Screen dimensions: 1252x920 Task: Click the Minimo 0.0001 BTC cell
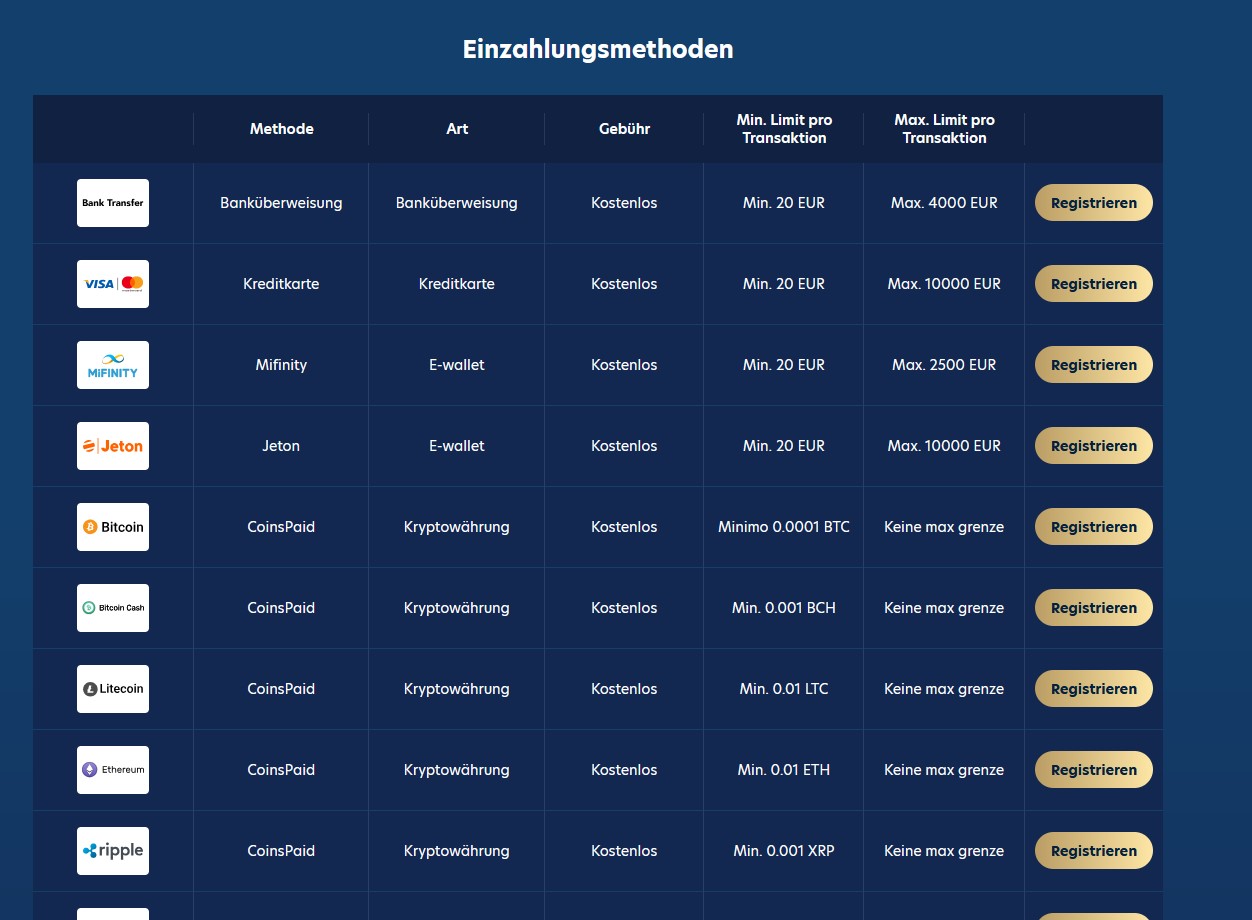click(x=784, y=527)
